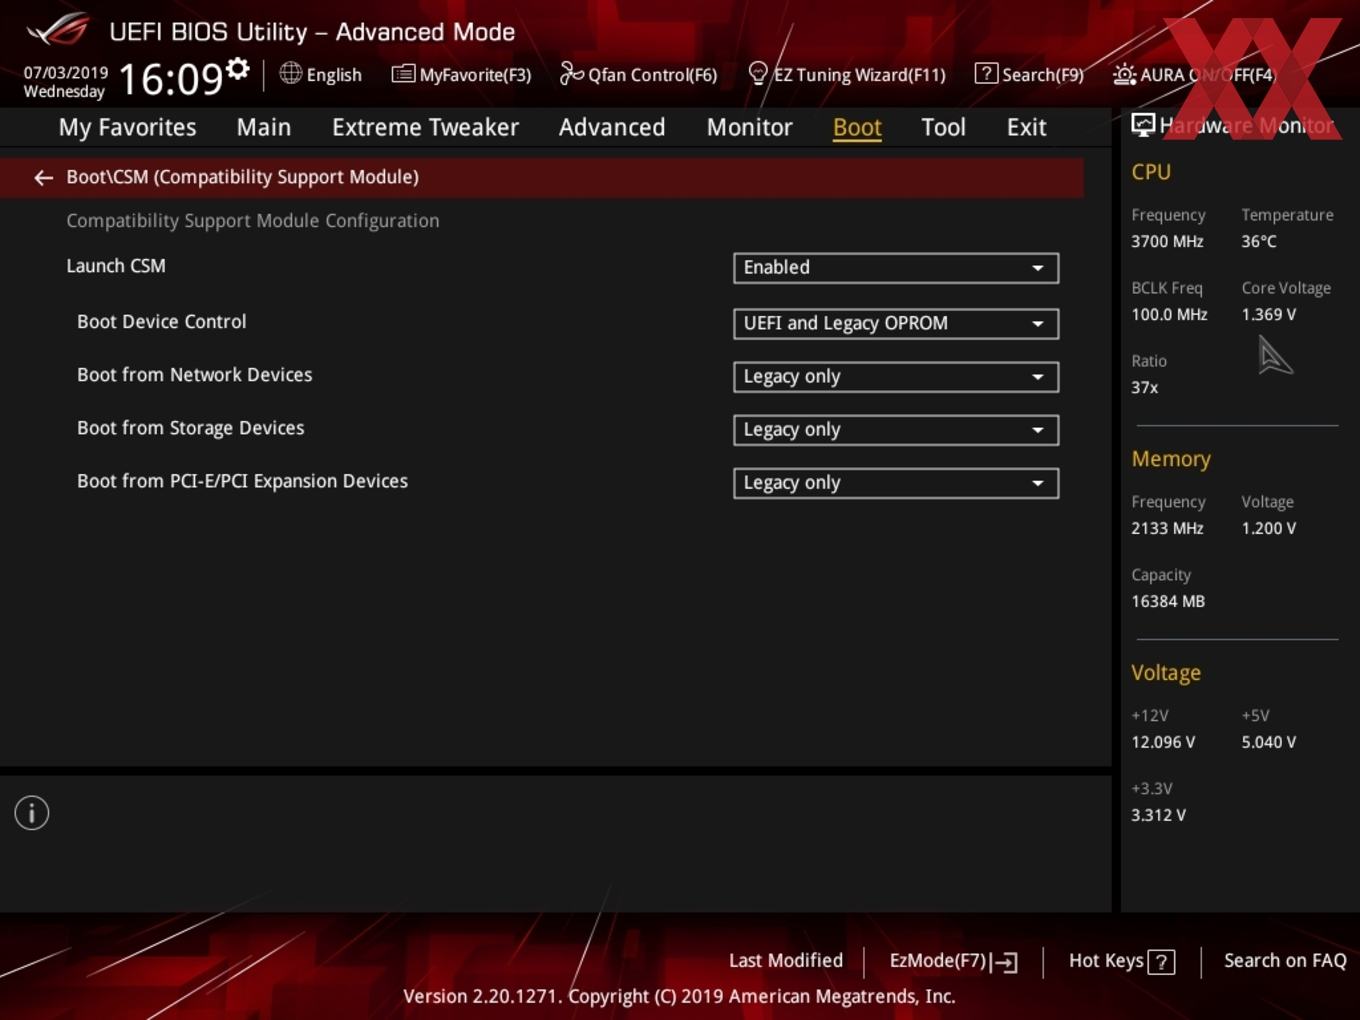Click Compatibility Support Module Configuration heading
1360x1020 pixels.
(253, 221)
